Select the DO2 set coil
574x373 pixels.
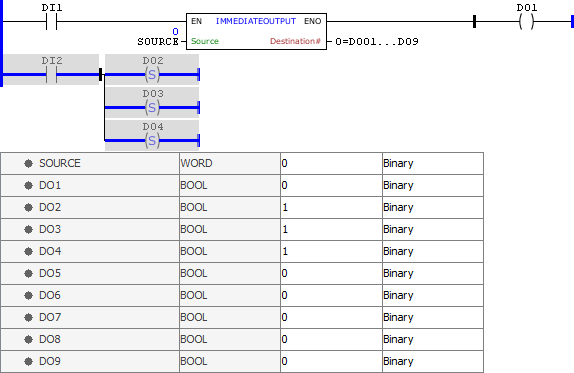[x=152, y=75]
